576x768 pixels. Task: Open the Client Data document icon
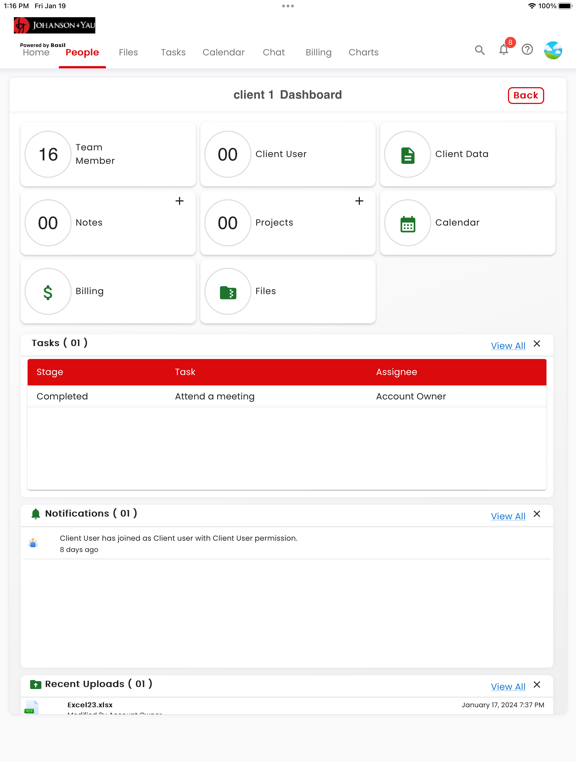(408, 155)
